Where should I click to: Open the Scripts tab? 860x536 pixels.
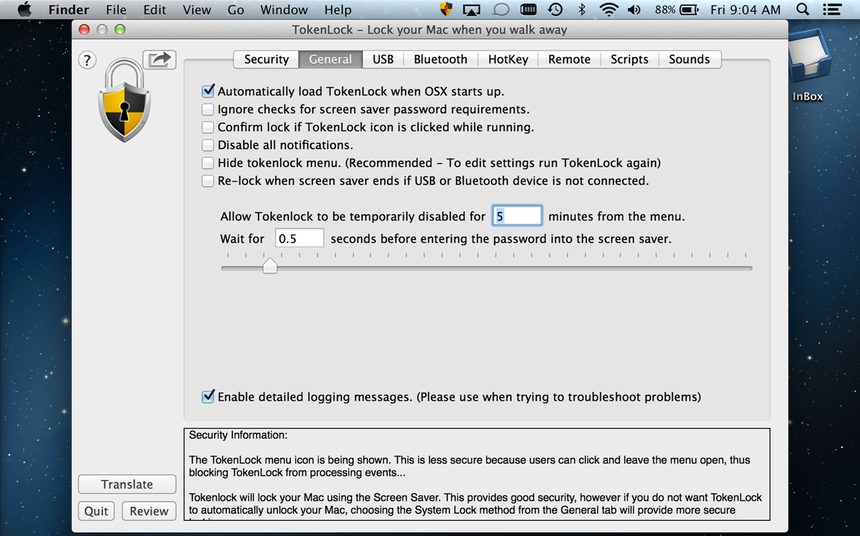pyautogui.click(x=629, y=59)
